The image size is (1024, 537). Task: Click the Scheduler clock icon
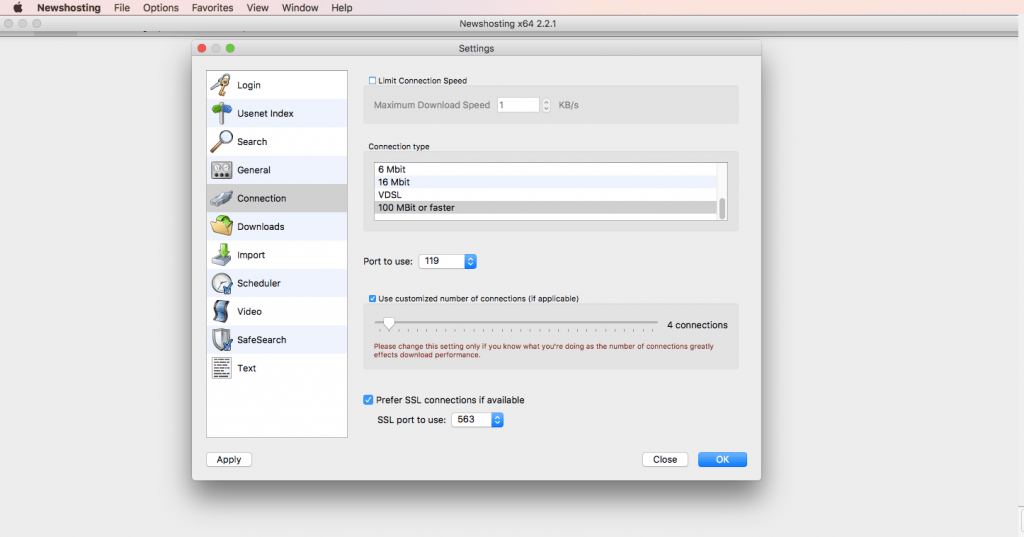pyautogui.click(x=221, y=283)
